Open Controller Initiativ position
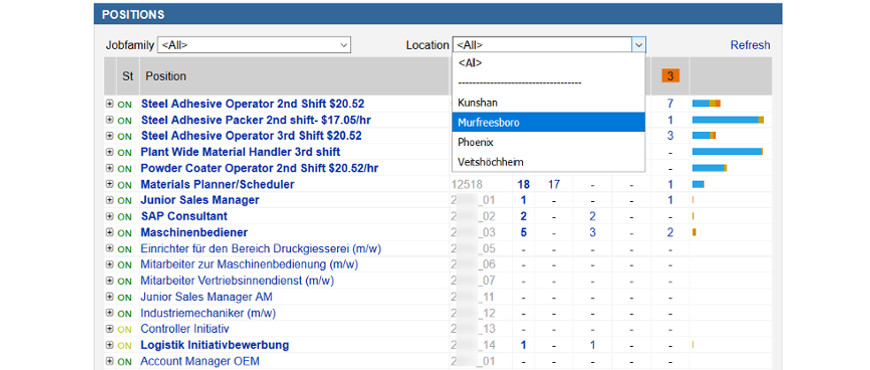 click(185, 329)
